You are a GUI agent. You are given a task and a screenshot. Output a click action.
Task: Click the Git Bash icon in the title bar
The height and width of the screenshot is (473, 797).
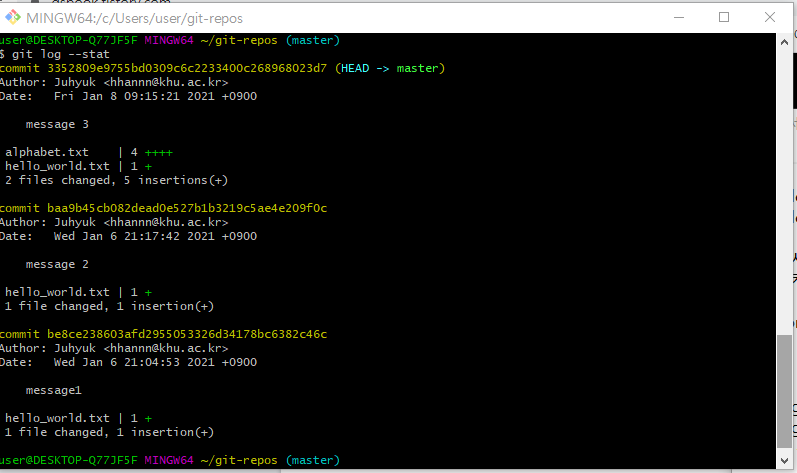pos(13,18)
